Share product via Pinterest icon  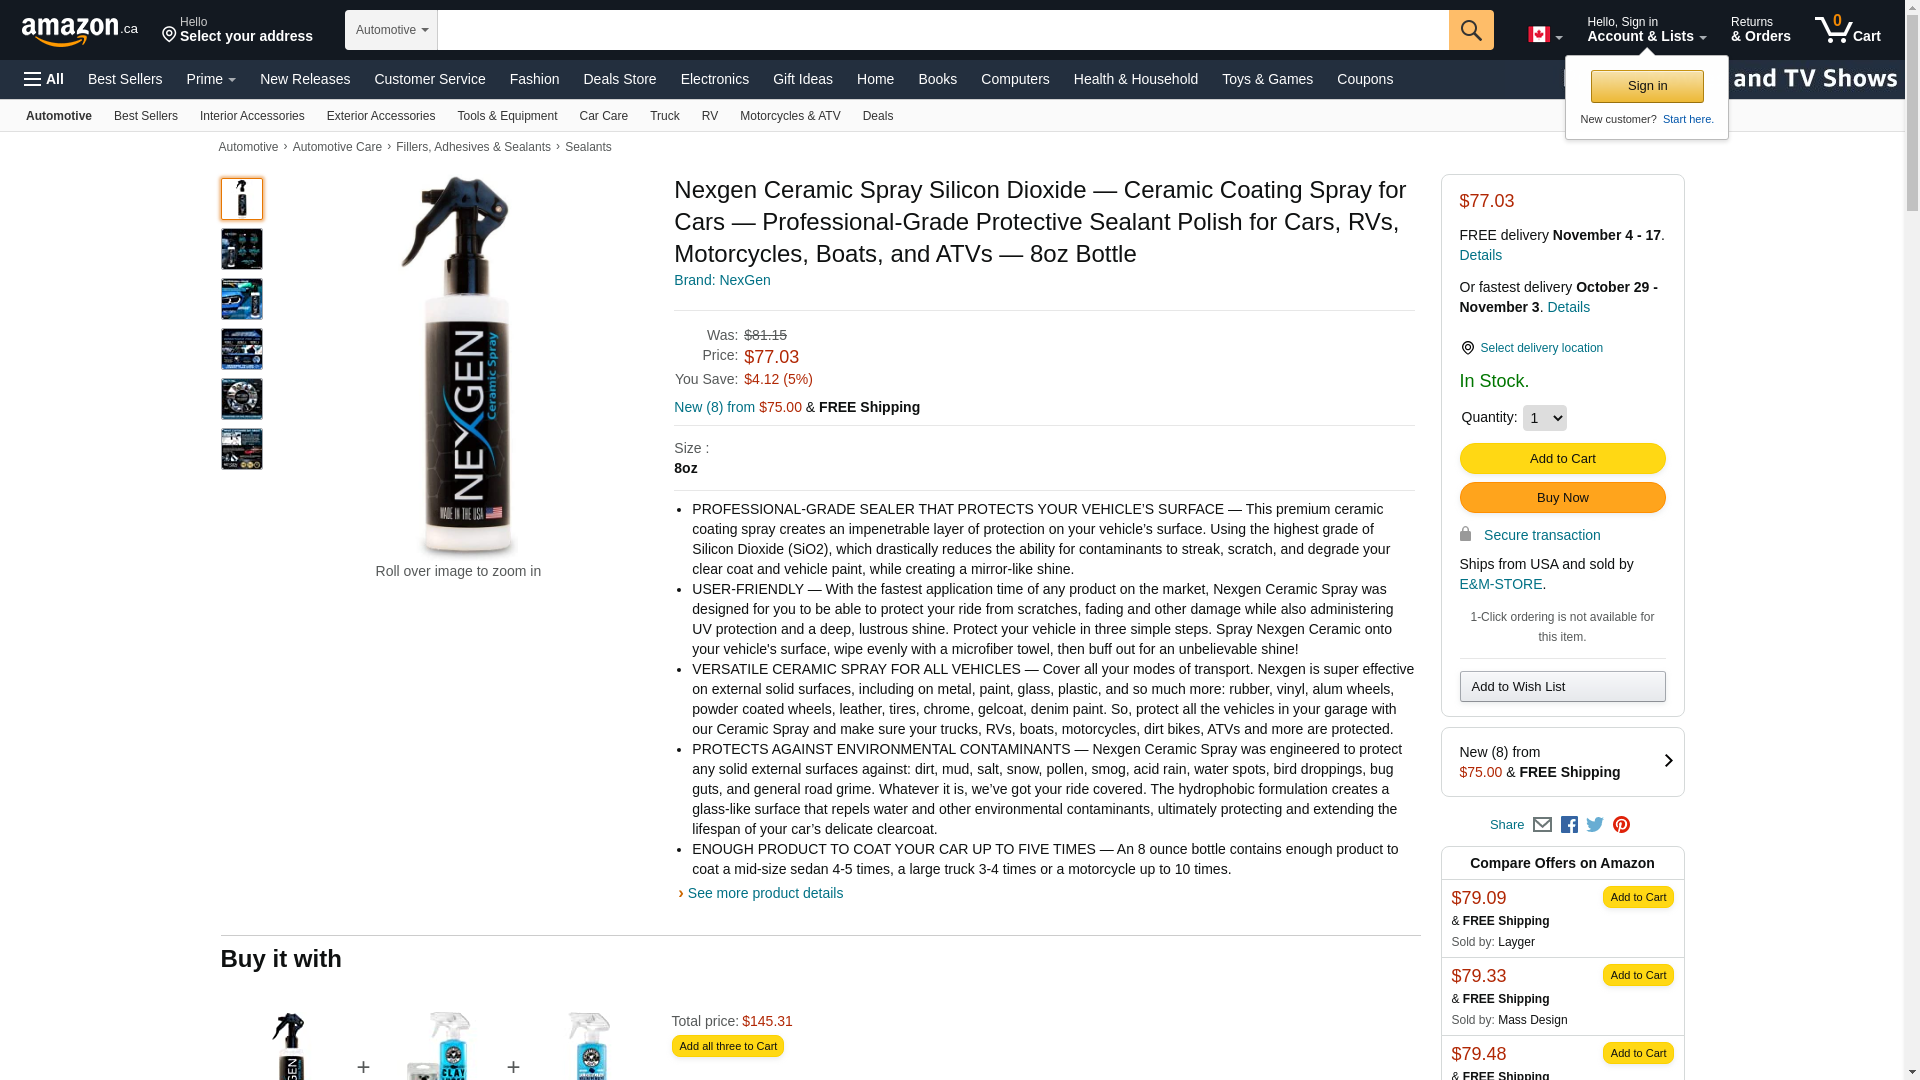1621,825
